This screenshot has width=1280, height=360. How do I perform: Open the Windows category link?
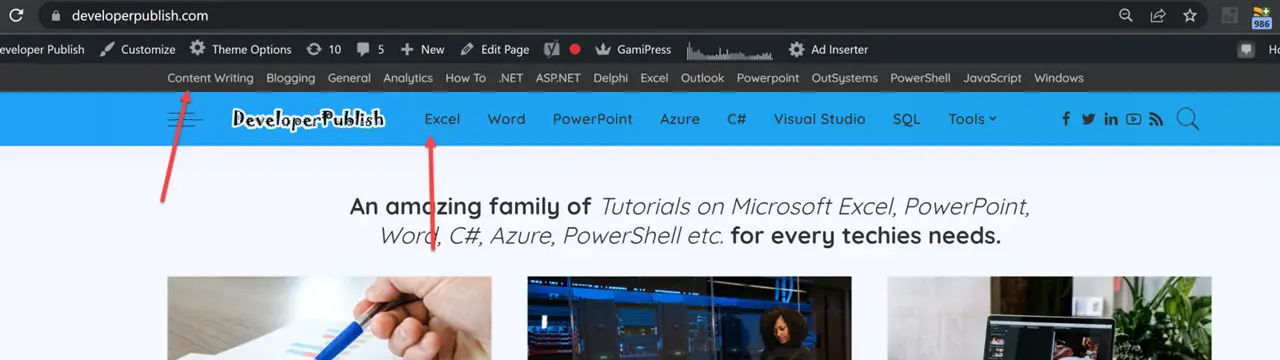click(1059, 78)
